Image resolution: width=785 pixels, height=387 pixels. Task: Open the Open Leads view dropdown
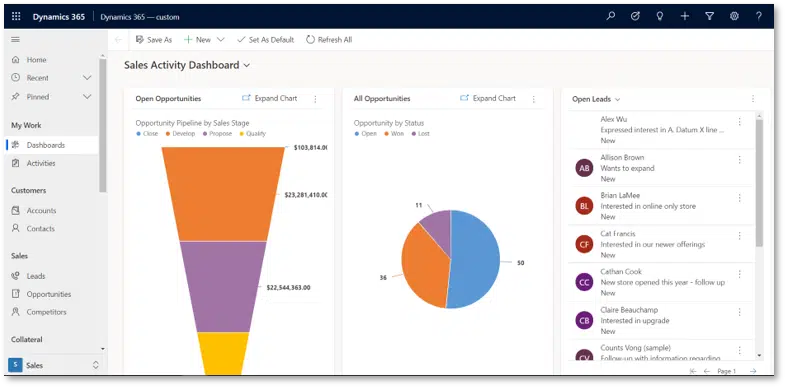click(596, 99)
